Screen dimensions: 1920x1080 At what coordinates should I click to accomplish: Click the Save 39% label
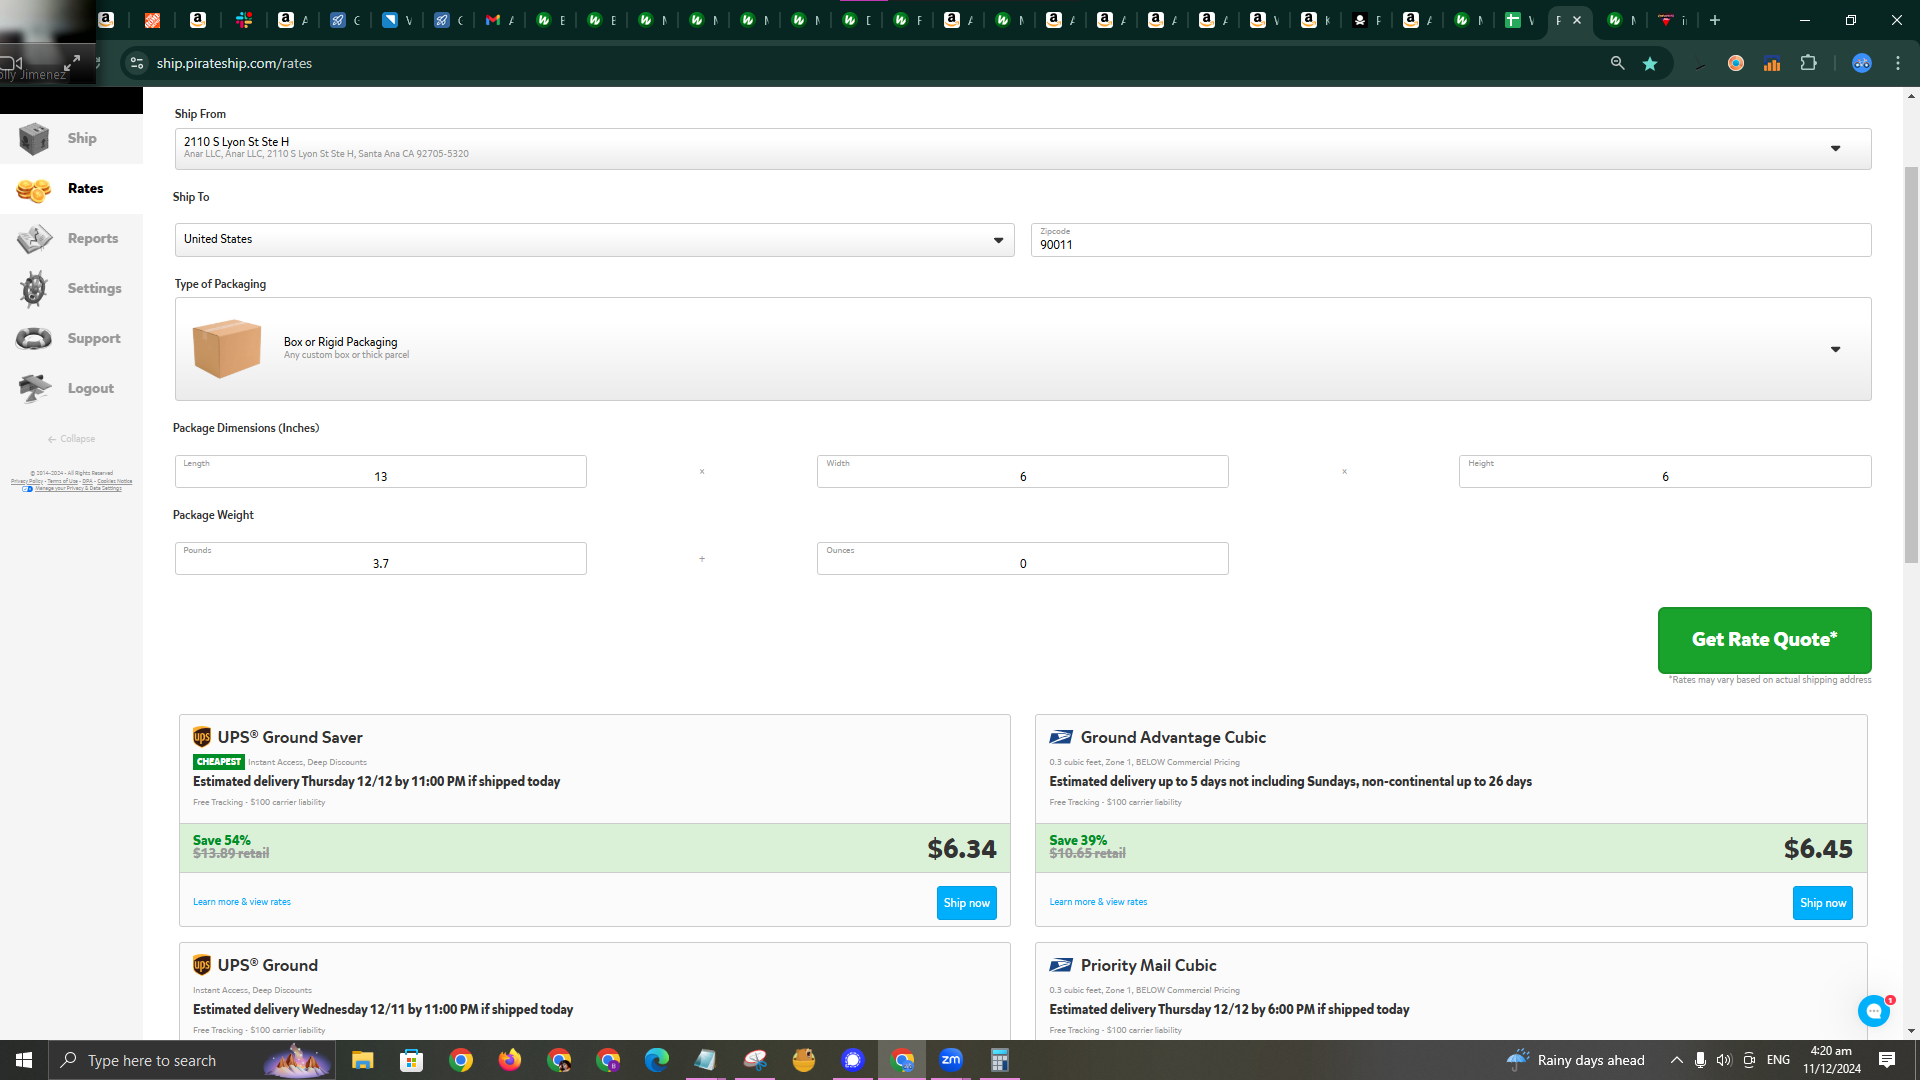point(1078,841)
